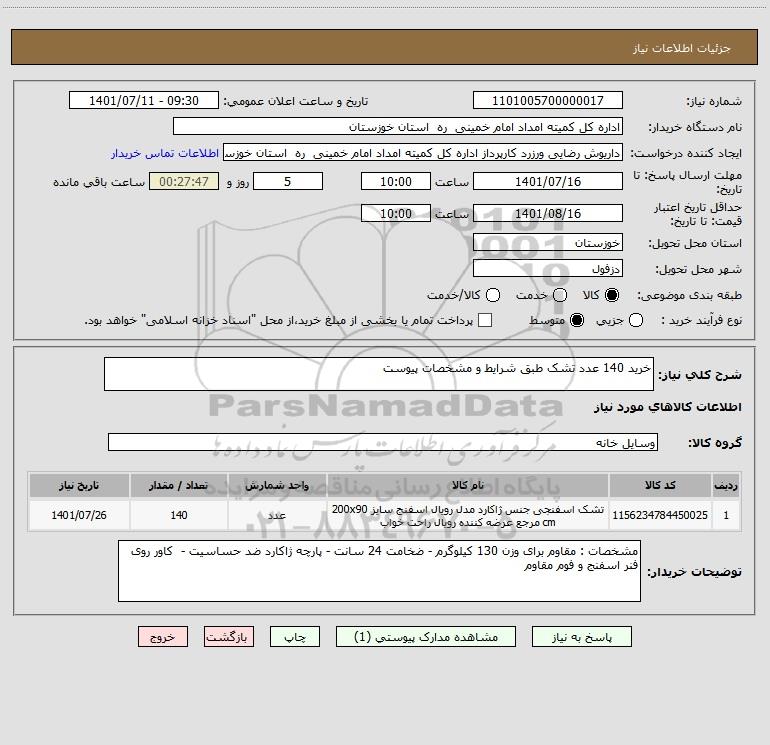The image size is (770, 745).
Task: Click the buyer notes text area مشخصات
Action: [379, 571]
